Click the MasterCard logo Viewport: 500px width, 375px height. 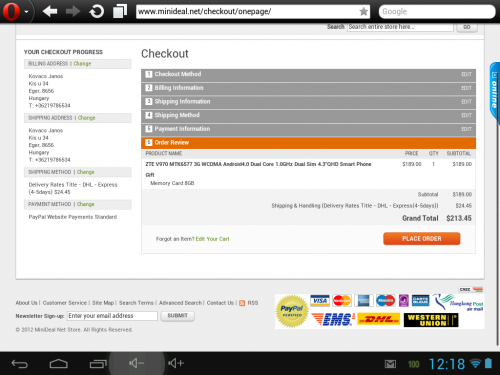click(342, 301)
